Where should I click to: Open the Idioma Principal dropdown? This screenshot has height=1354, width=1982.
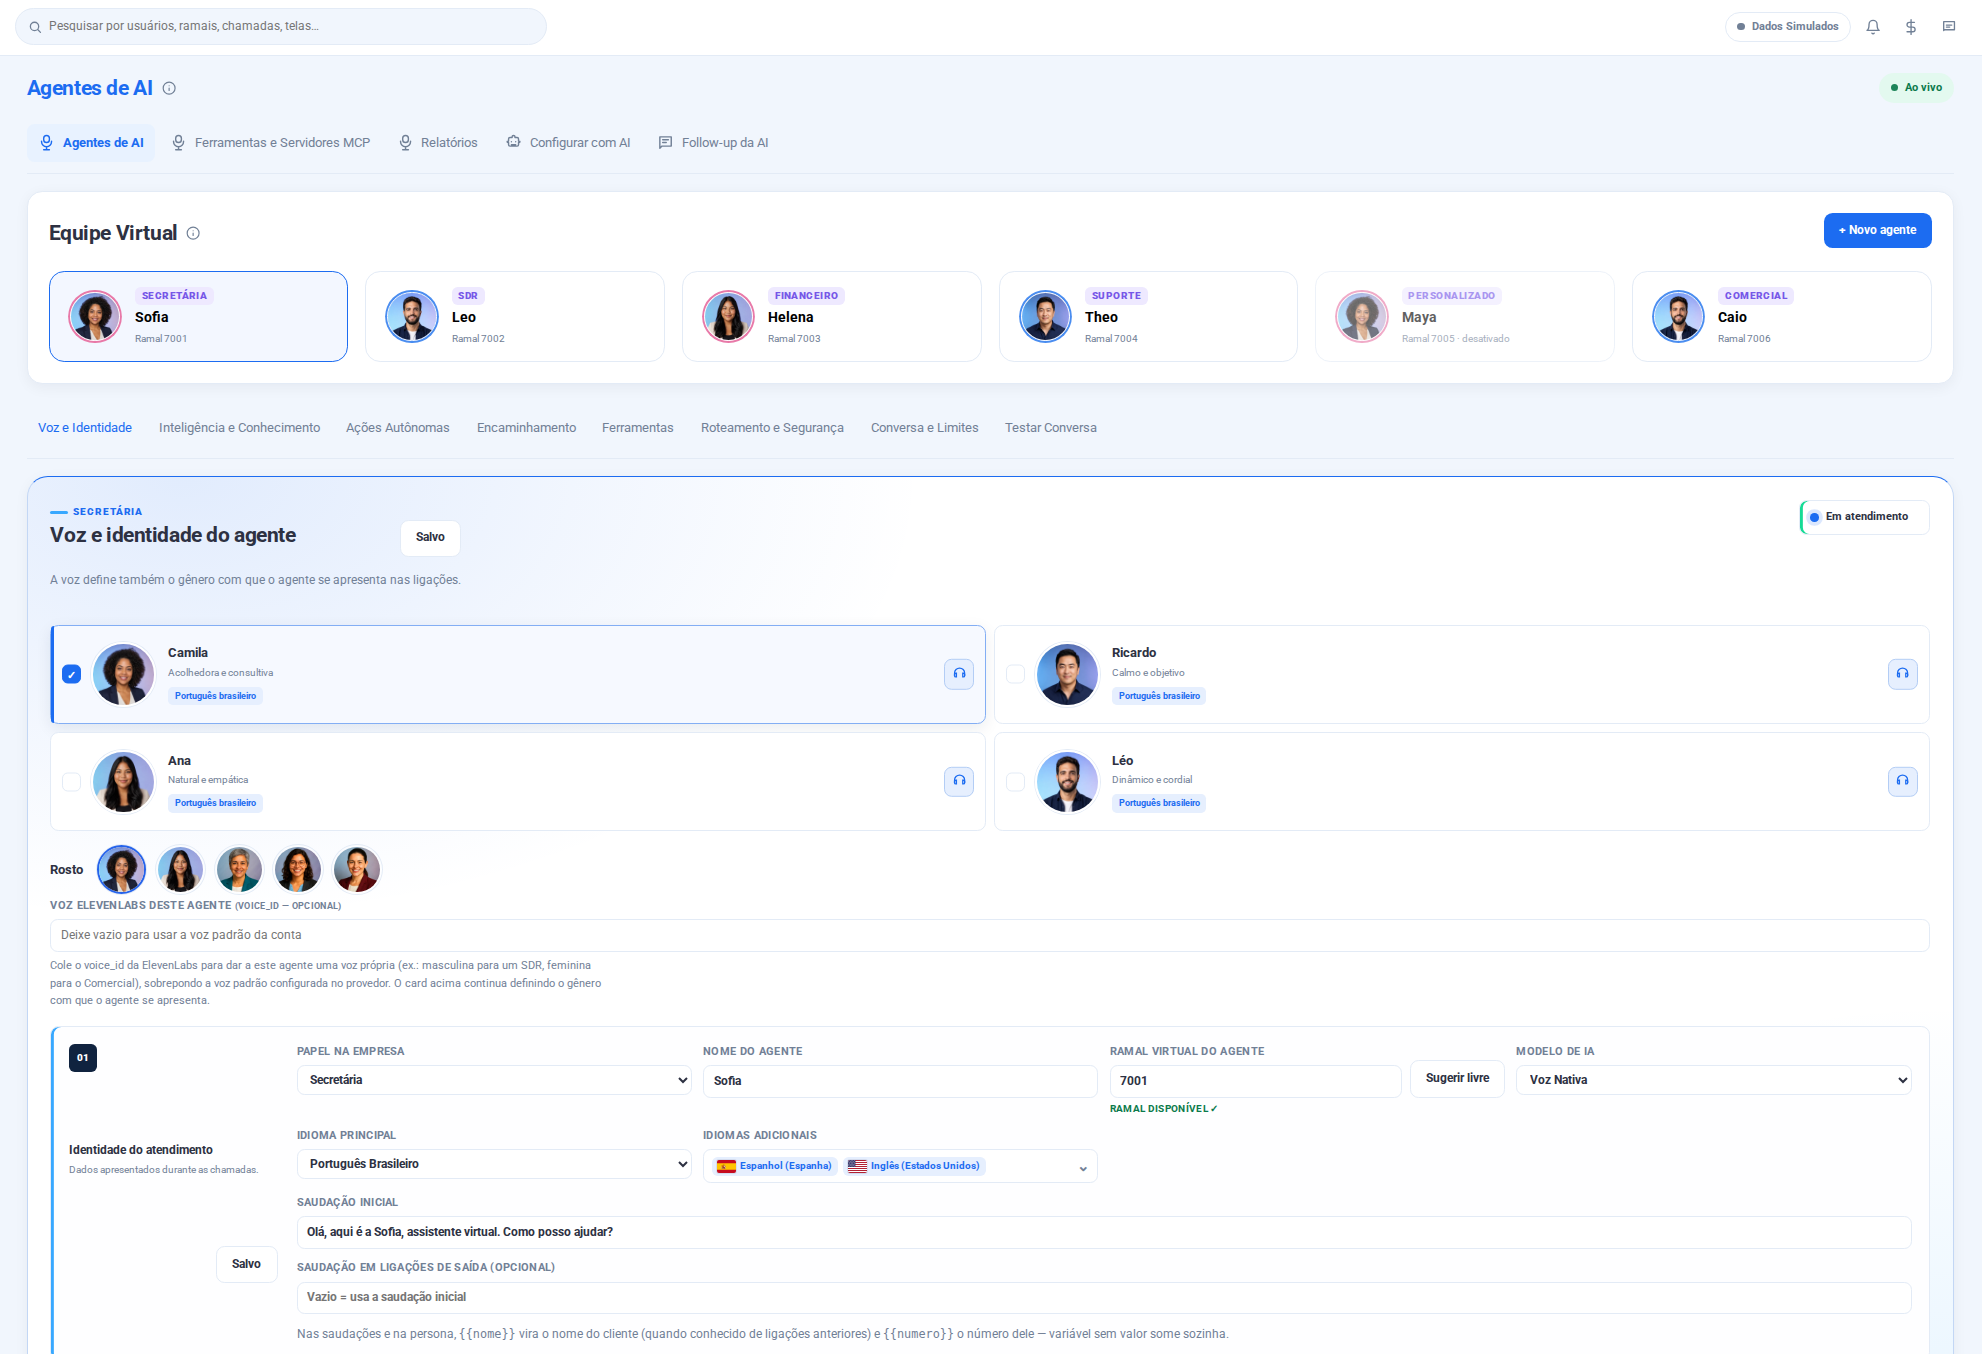pos(494,1164)
